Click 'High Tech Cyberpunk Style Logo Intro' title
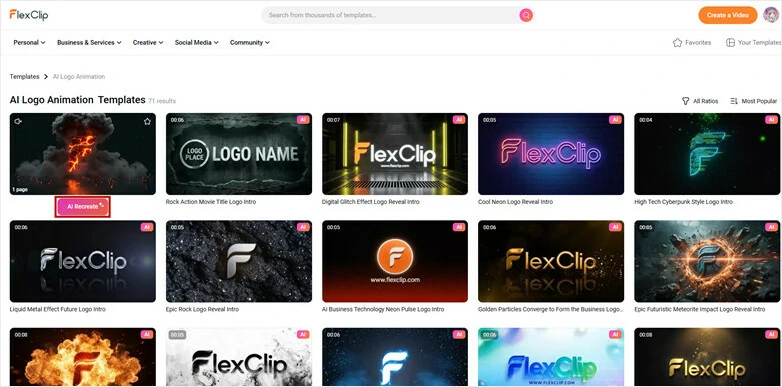782x387 pixels. (x=683, y=202)
